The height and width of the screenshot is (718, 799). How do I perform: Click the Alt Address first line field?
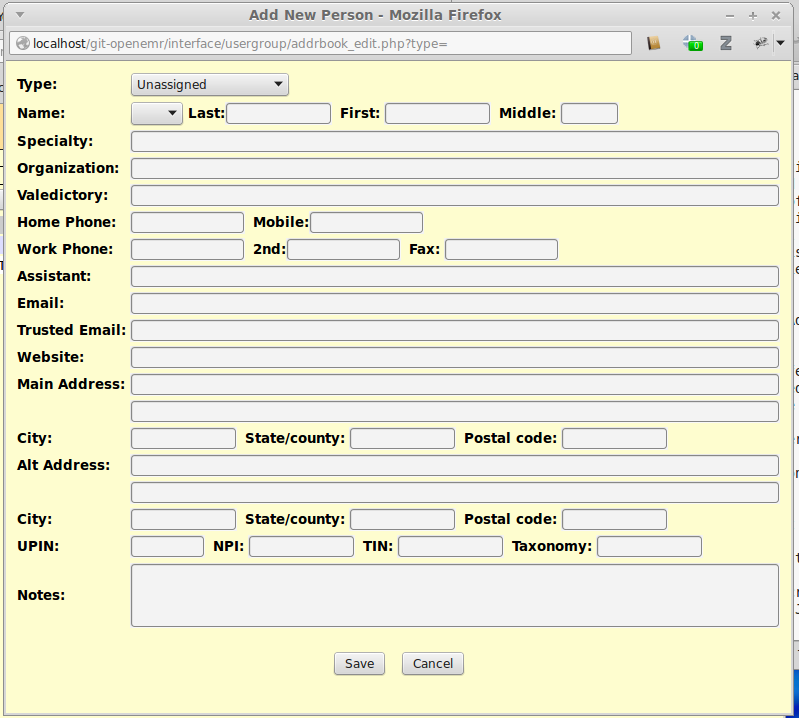coord(455,465)
